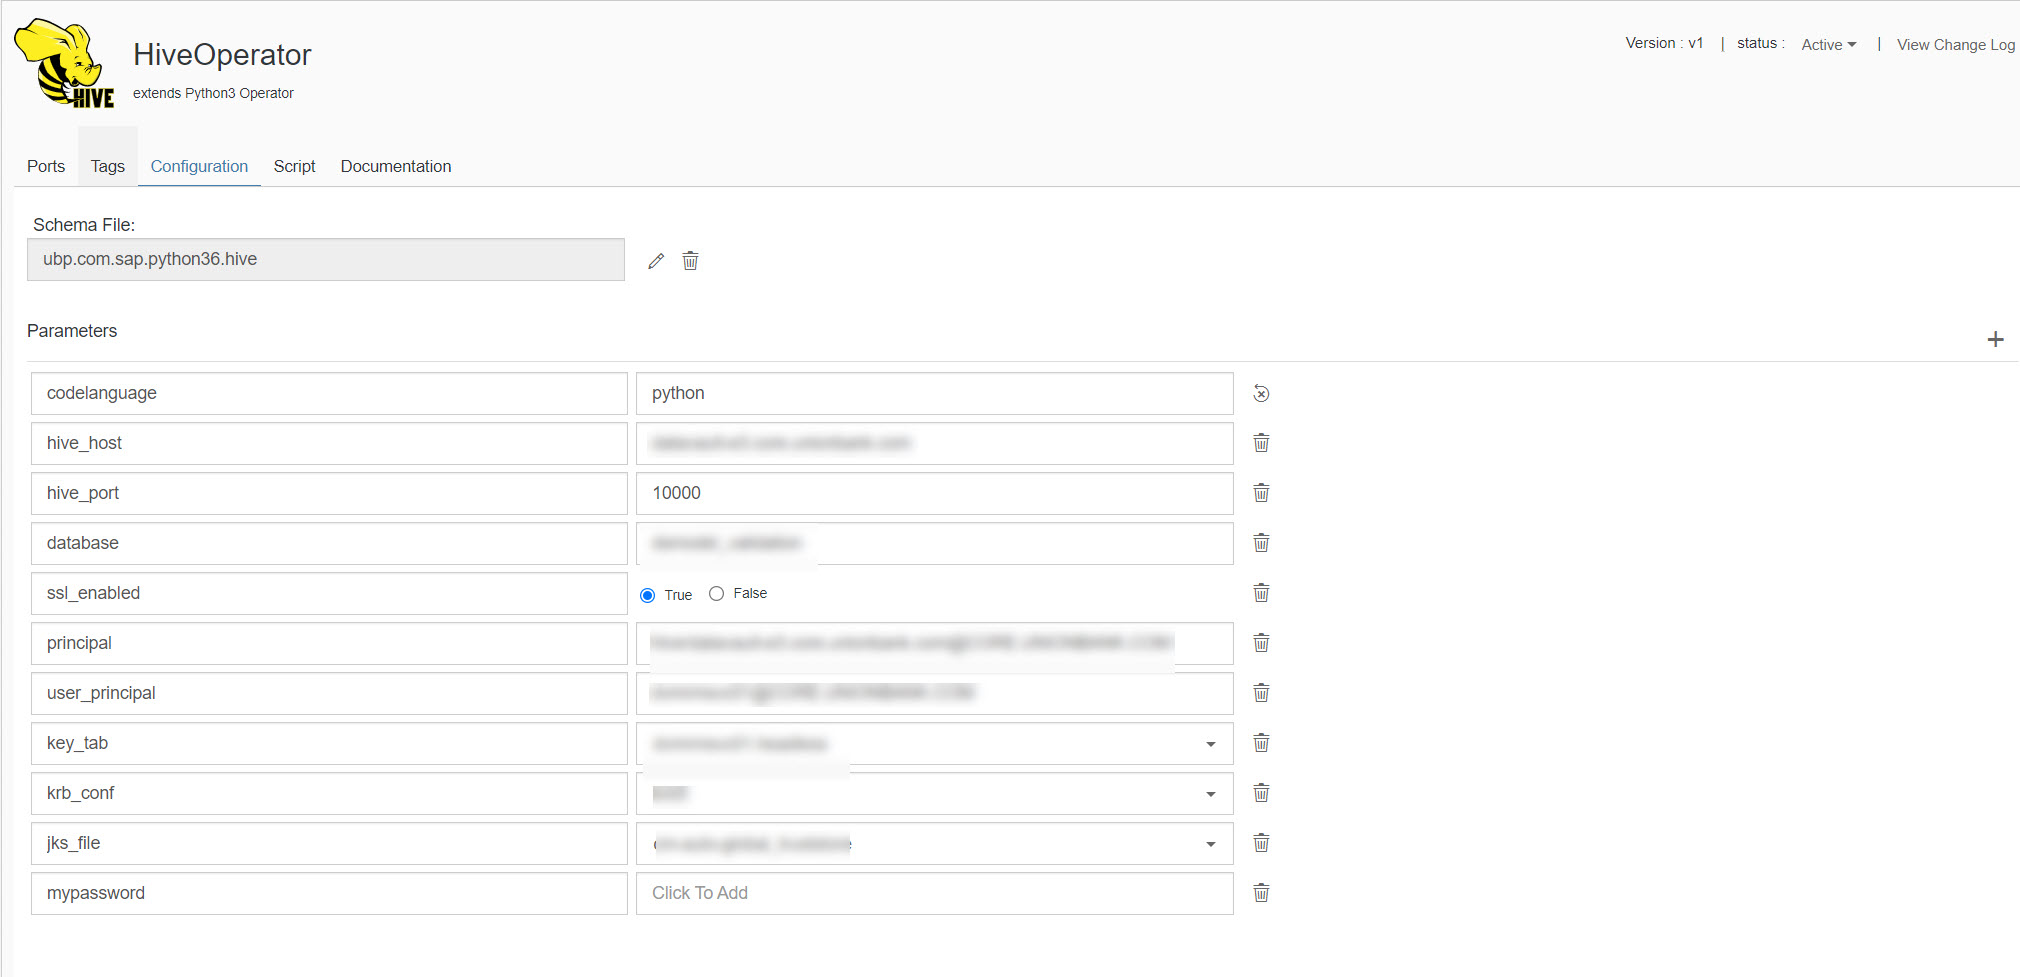The image size is (2020, 977).
Task: Delete the principal parameter
Action: click(1261, 643)
